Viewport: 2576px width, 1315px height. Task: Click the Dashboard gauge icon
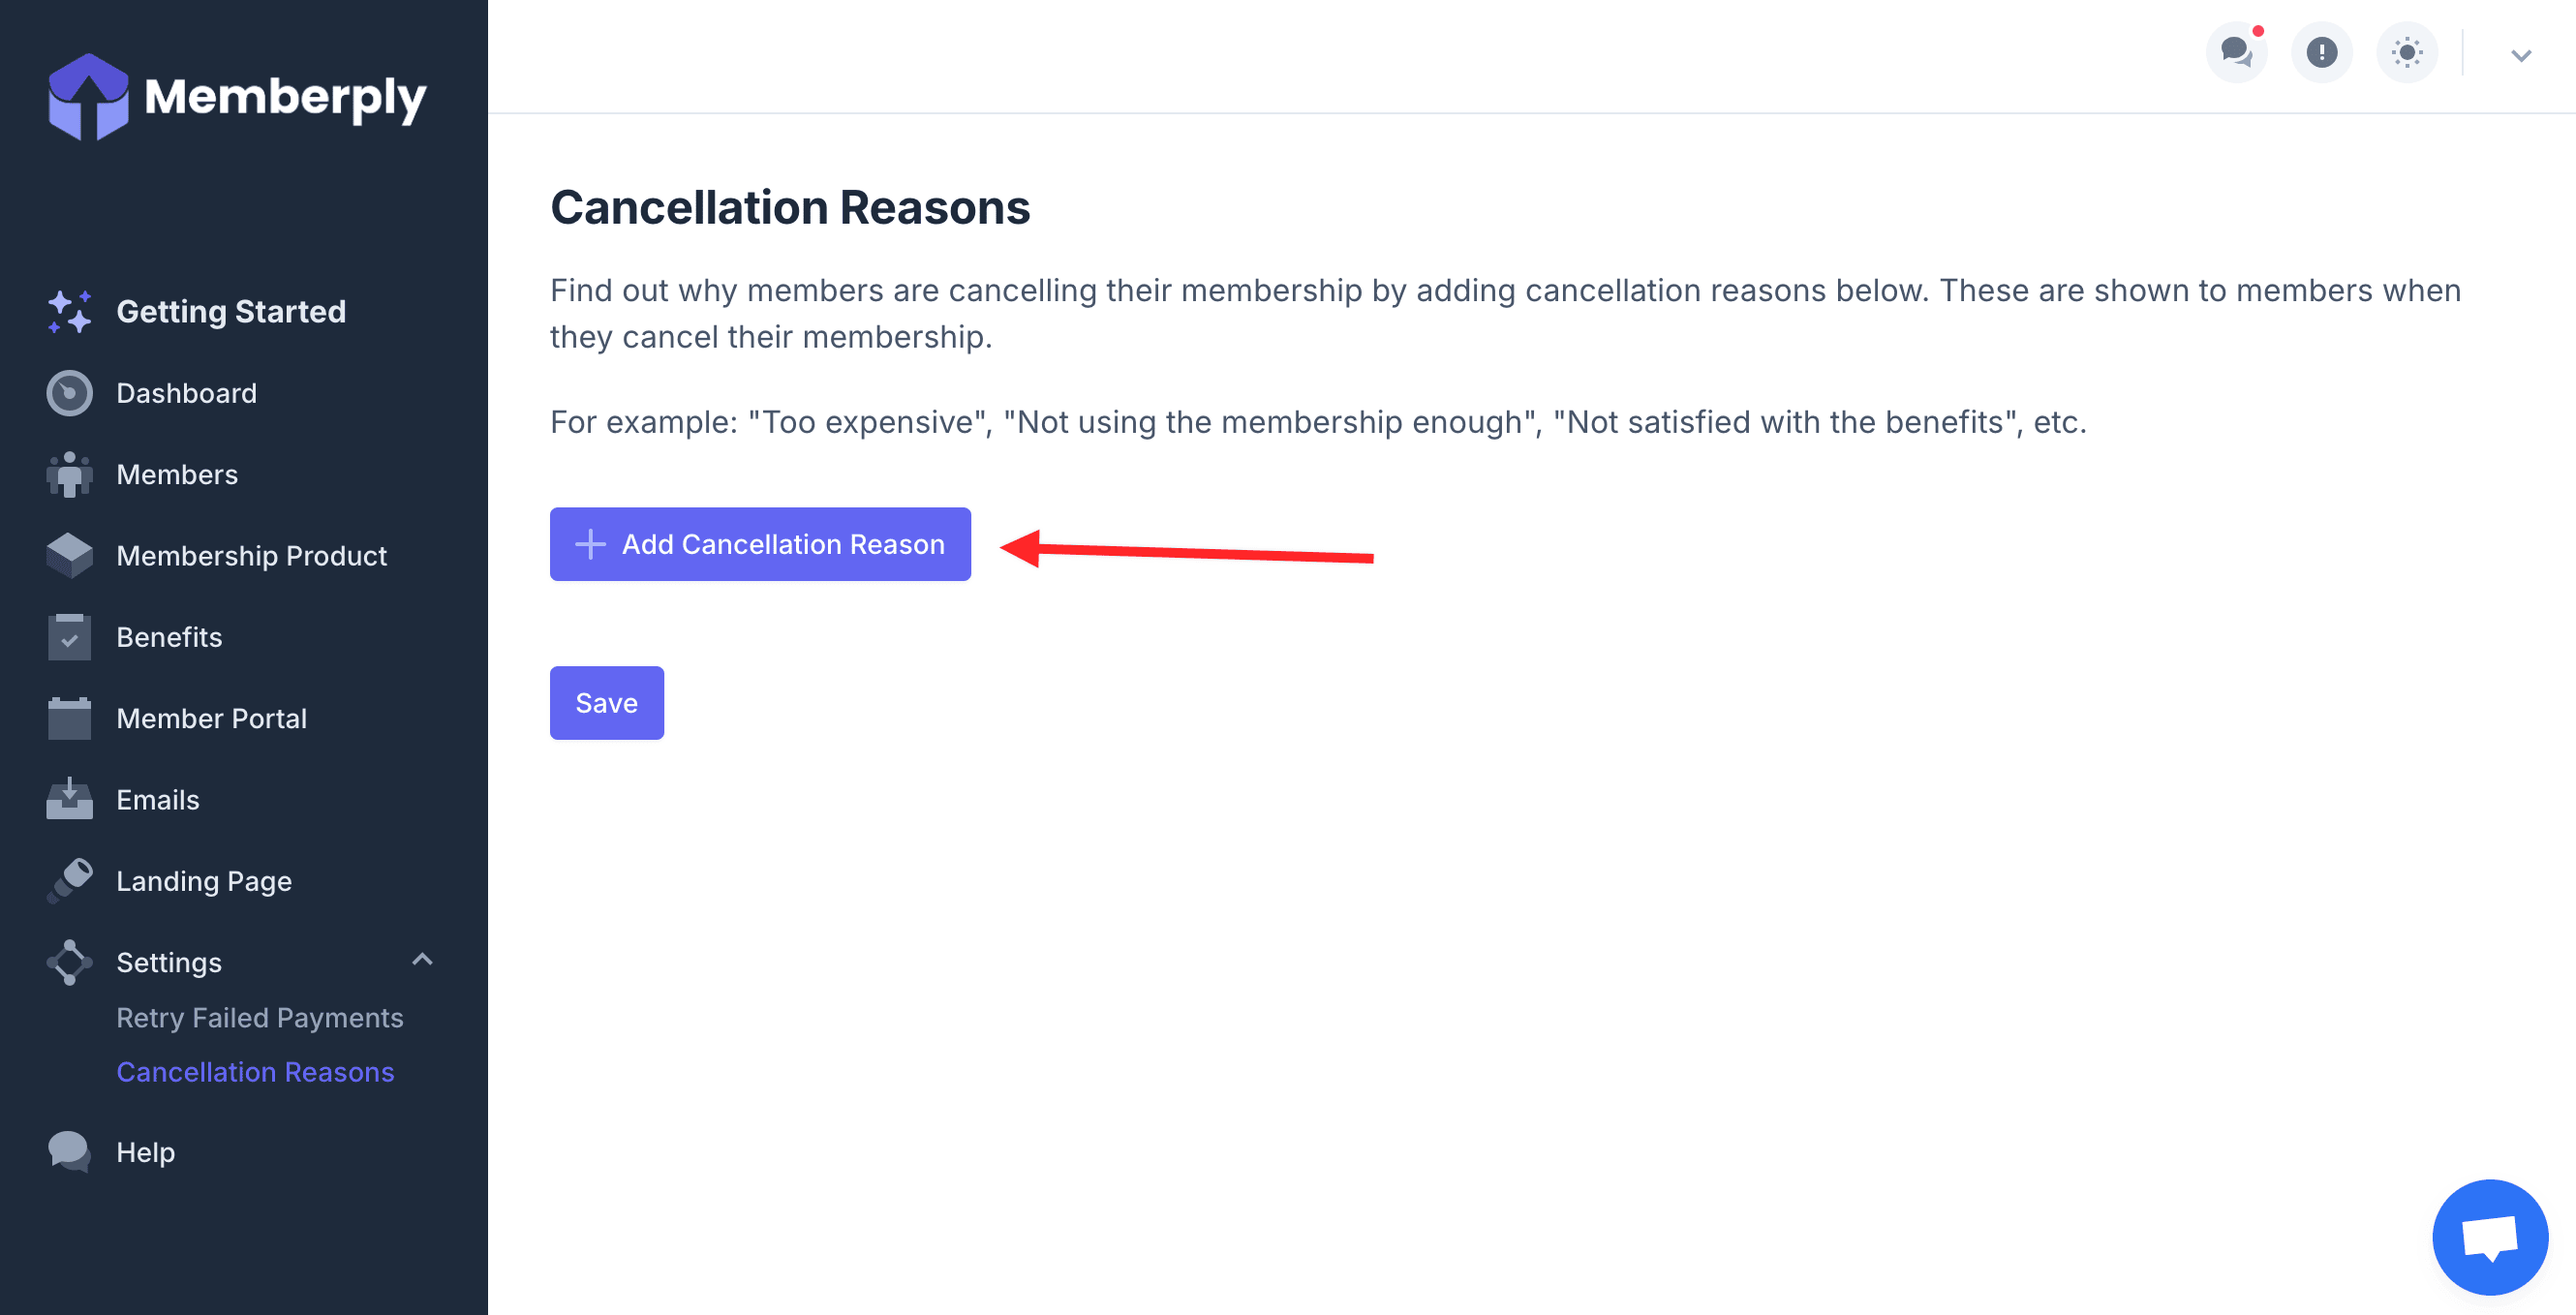tap(69, 393)
